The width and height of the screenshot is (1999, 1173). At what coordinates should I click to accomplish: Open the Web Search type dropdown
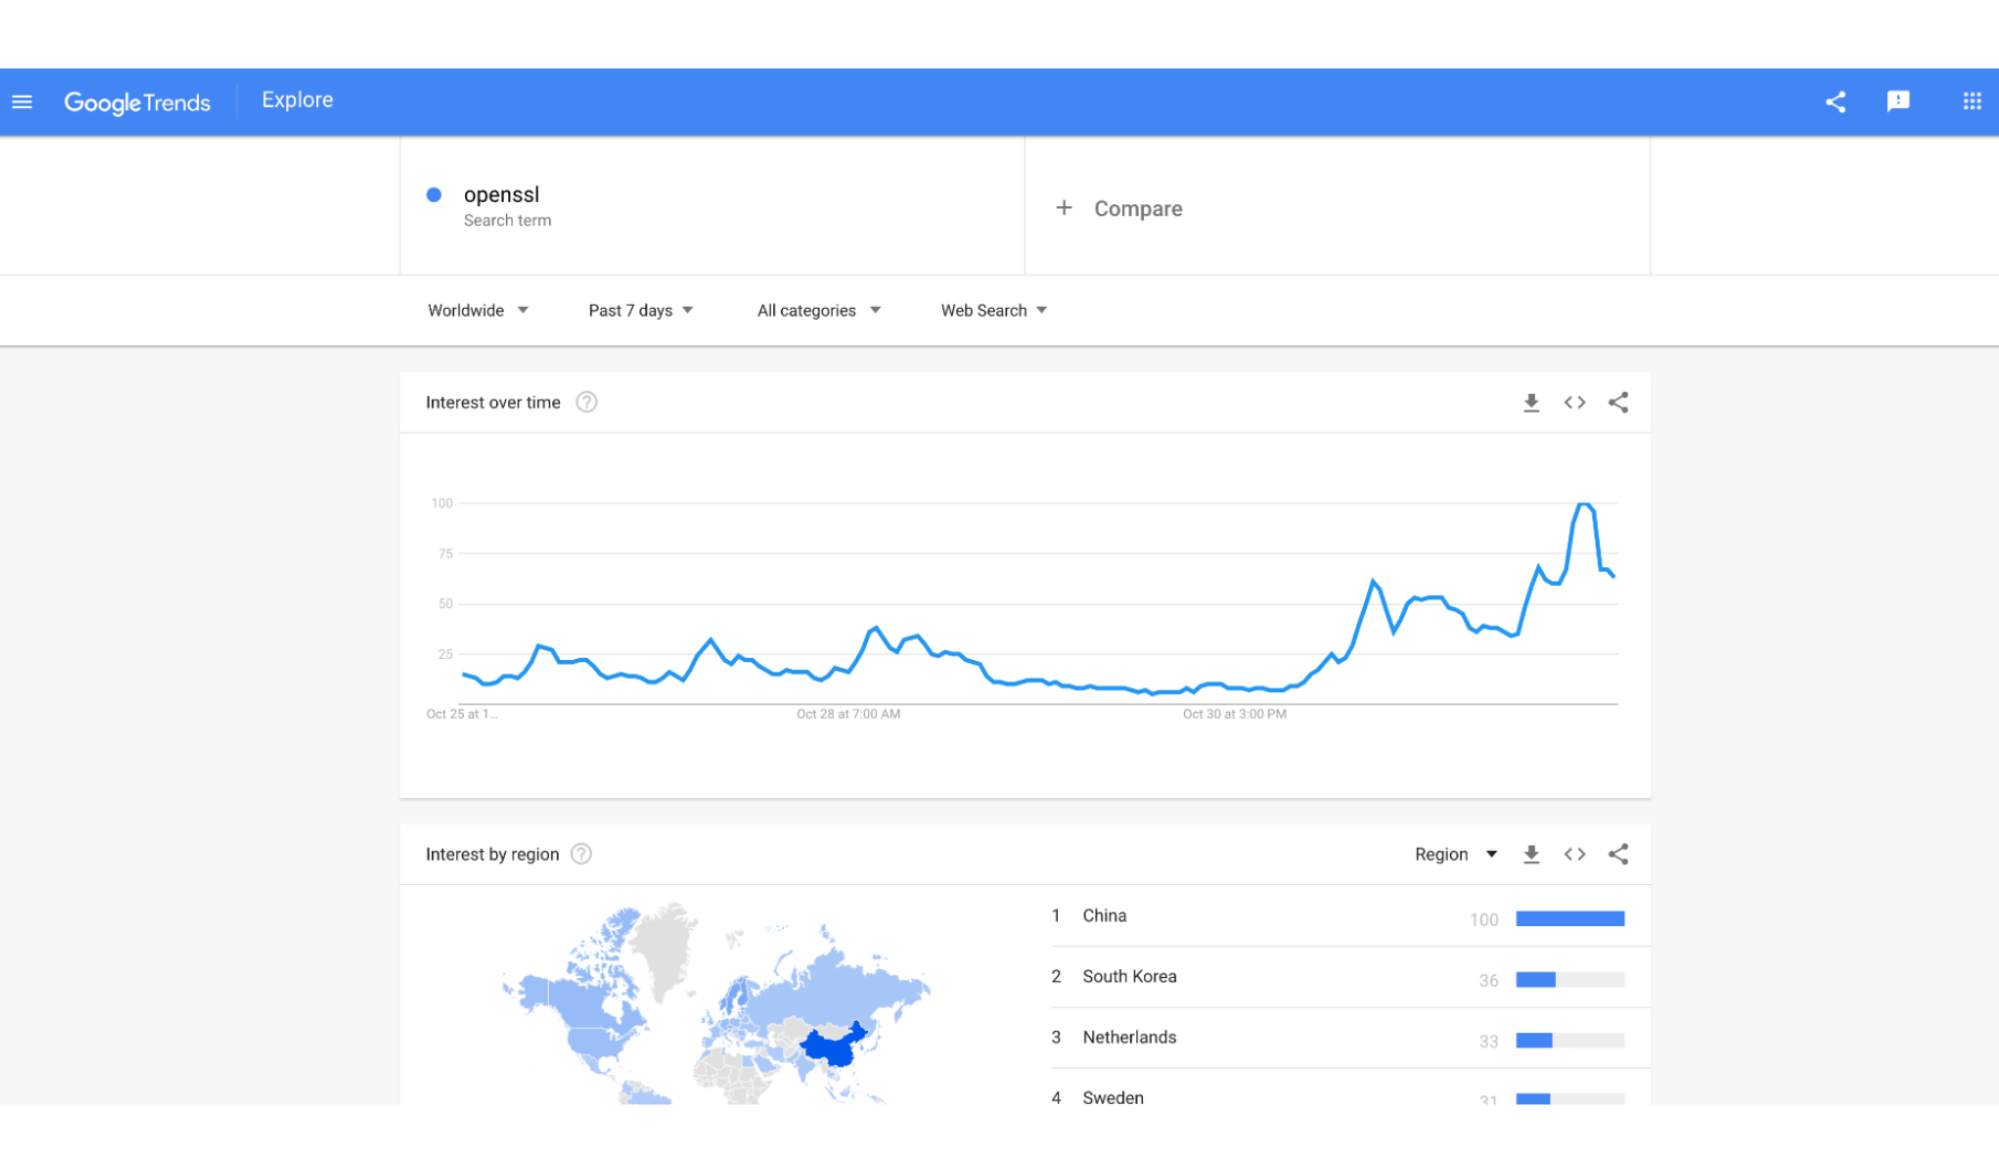993,311
